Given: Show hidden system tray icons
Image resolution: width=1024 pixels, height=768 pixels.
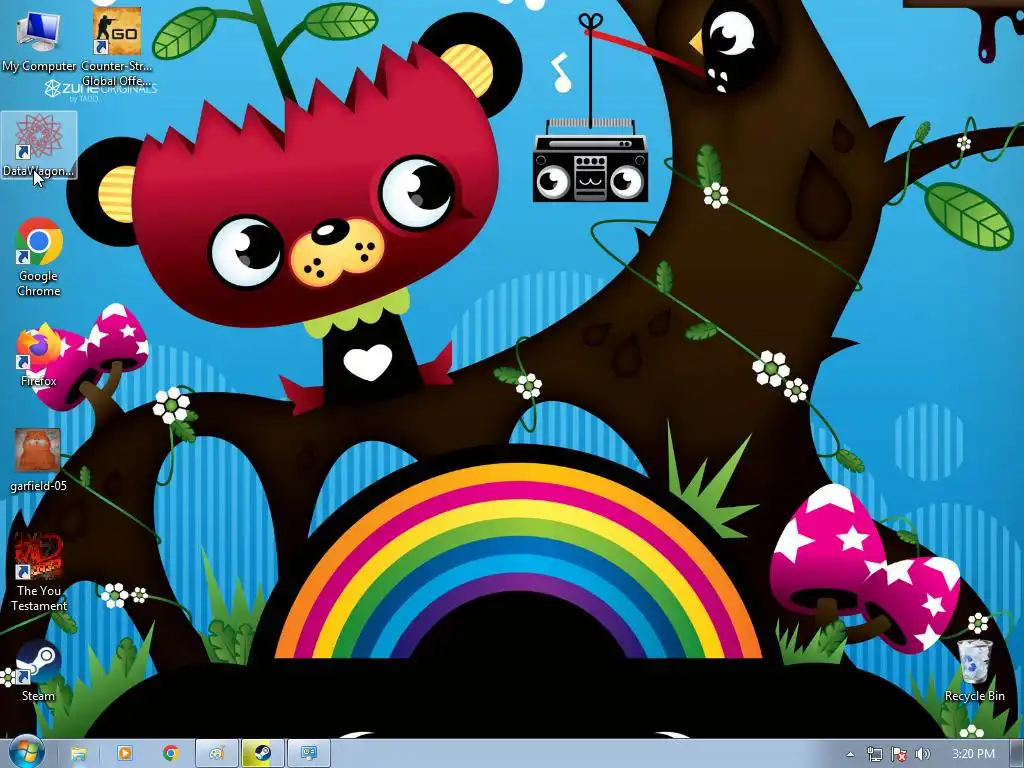Looking at the screenshot, I should (850, 754).
